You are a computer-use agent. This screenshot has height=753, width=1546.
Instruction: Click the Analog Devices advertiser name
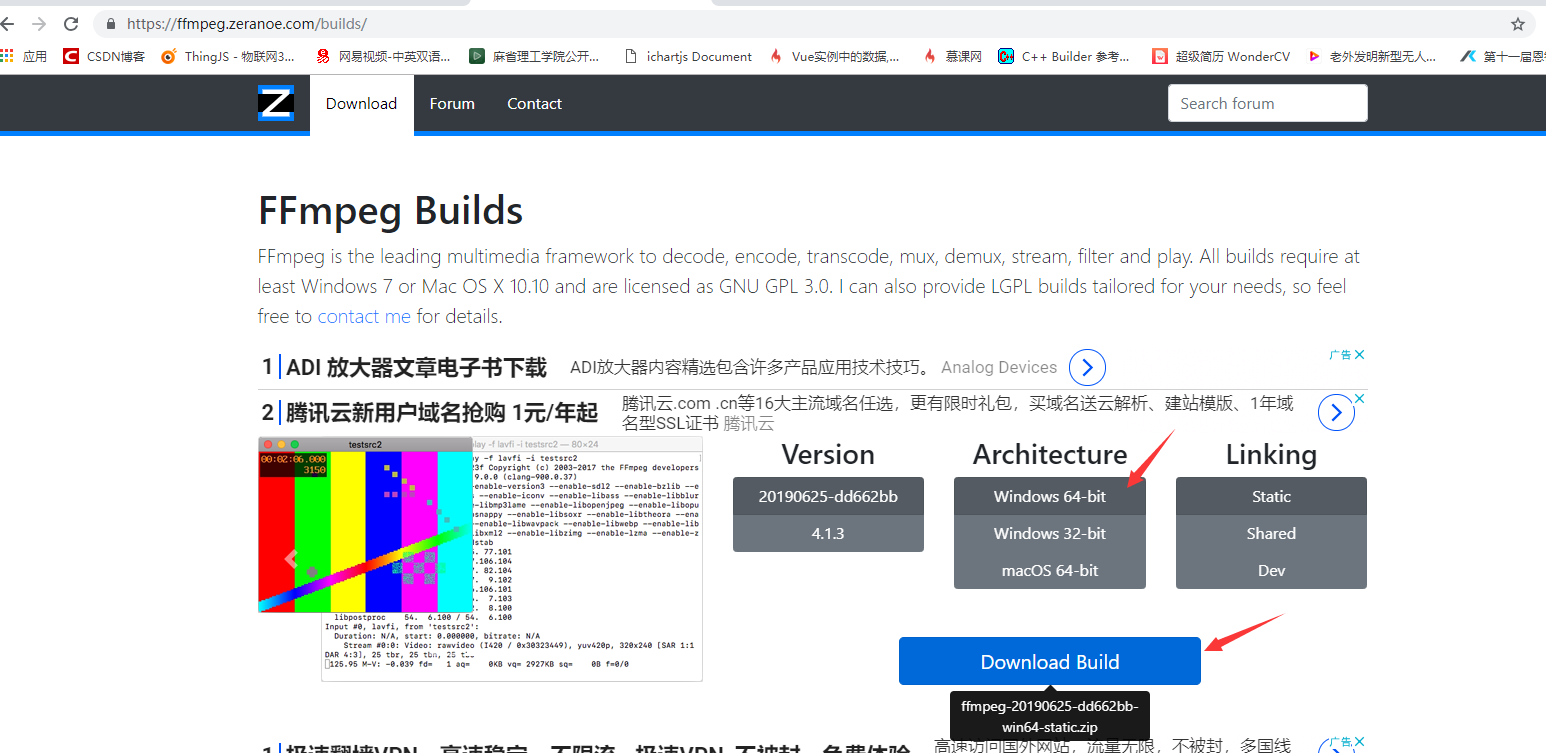point(999,367)
